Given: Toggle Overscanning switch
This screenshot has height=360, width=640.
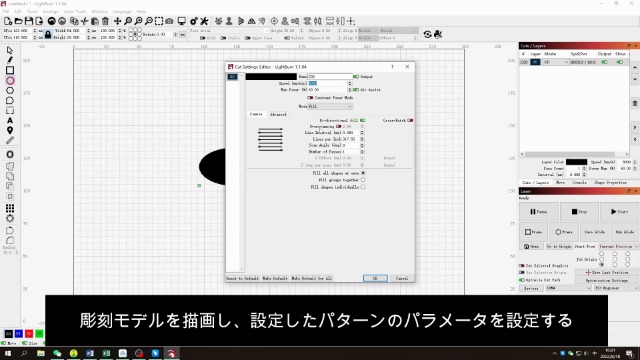Looking at the screenshot, I should coord(338,127).
